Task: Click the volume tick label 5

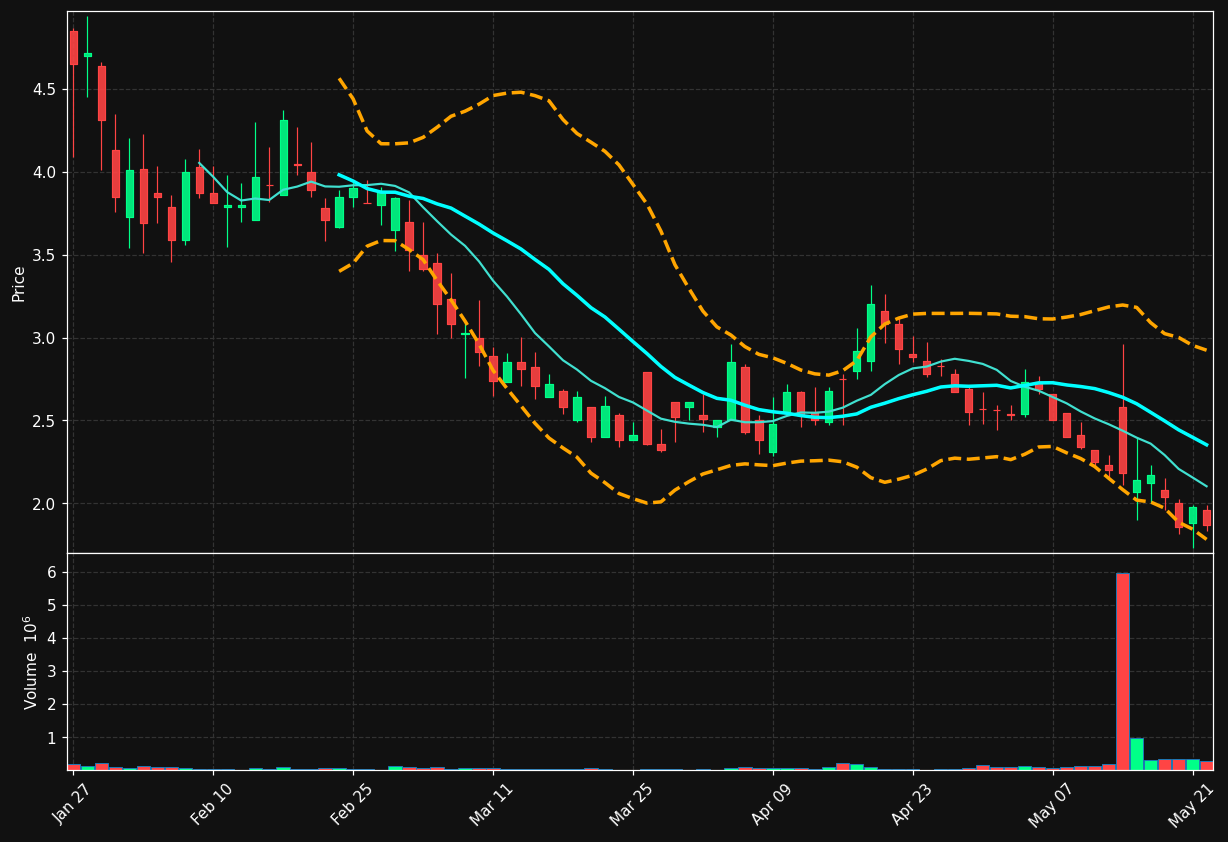Action: [52, 606]
